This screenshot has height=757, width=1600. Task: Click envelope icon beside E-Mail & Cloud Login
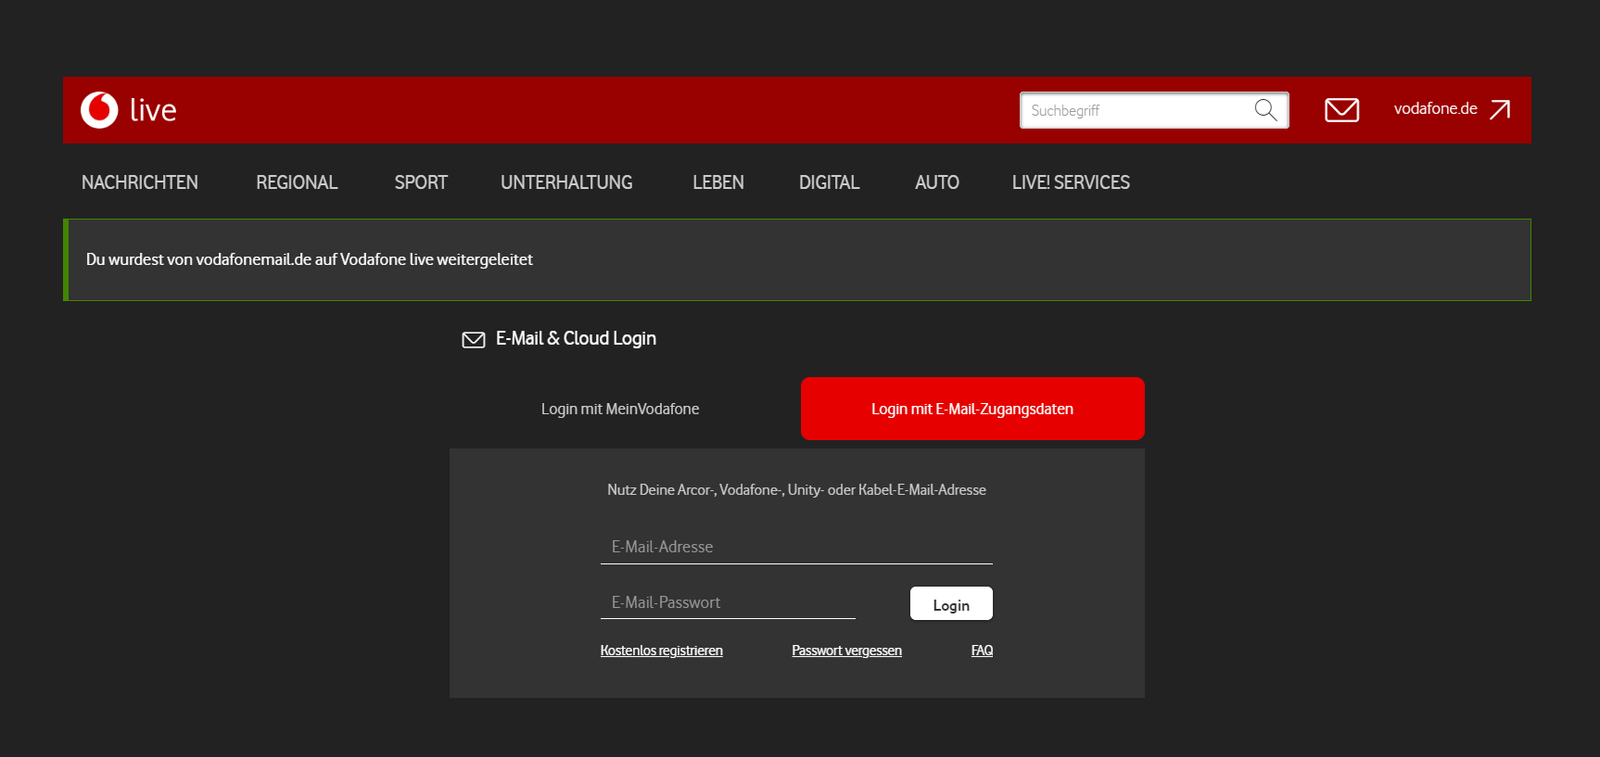(x=473, y=340)
